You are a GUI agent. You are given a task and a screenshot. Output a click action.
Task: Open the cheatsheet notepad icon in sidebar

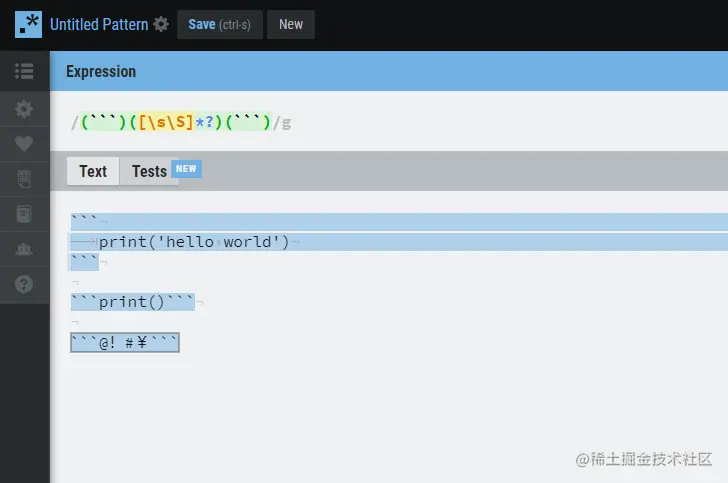(24, 179)
